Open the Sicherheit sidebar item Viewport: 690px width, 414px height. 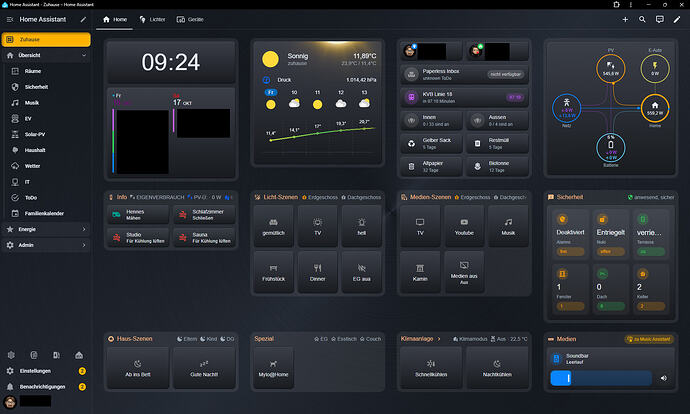click(x=46, y=87)
